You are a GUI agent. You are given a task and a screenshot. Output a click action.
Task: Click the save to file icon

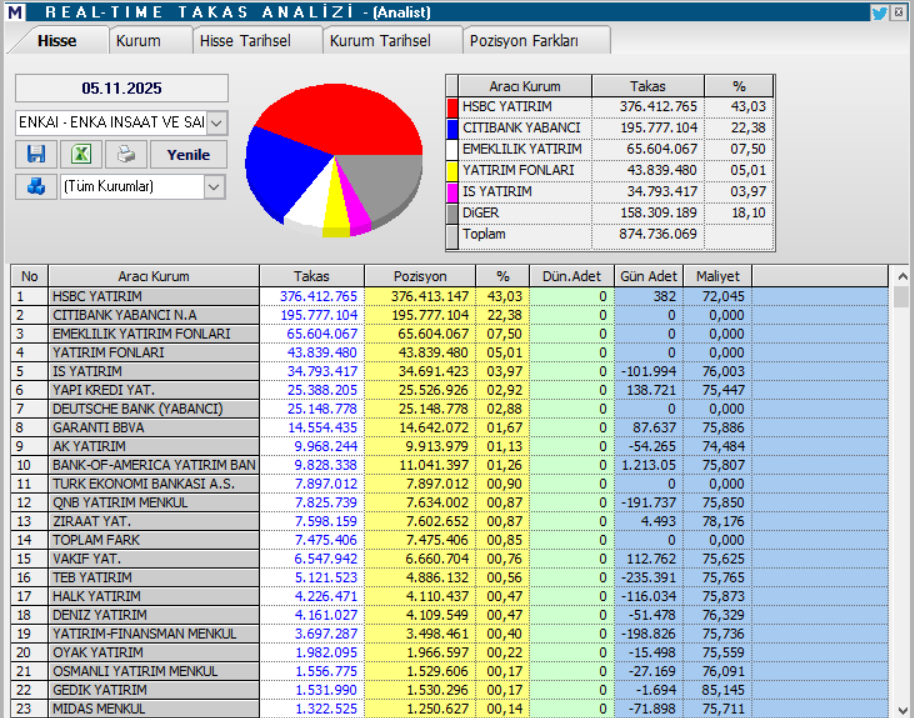(x=34, y=153)
